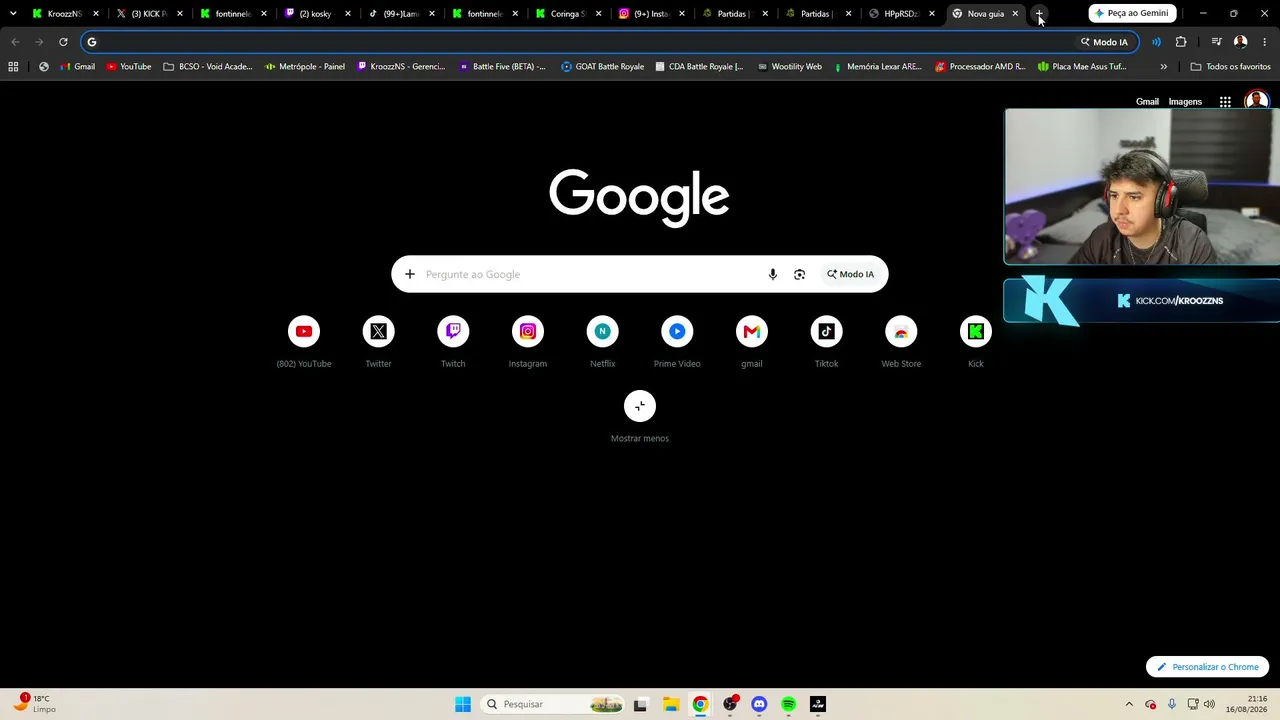Open the Battle Five (BETA) bookmark
Screen dimensions: 1280x720
[502, 67]
